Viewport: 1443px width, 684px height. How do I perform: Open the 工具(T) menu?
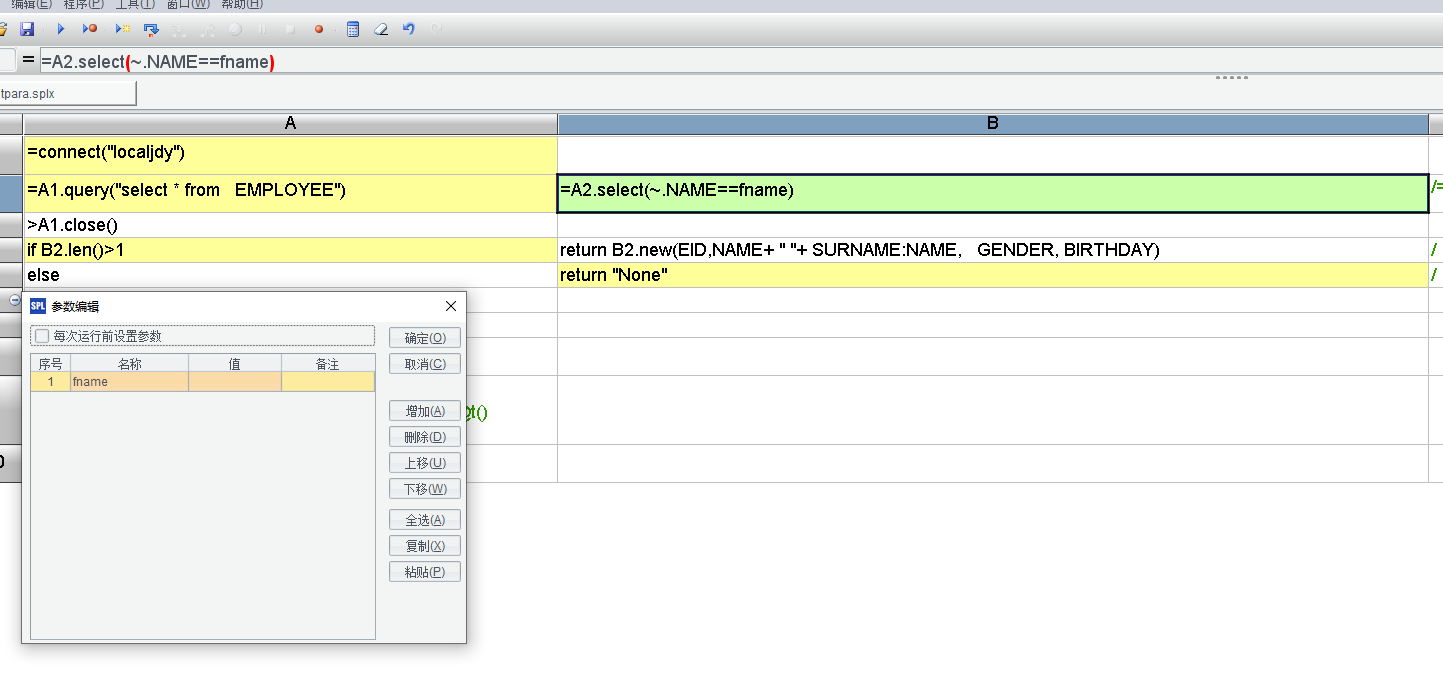(x=135, y=5)
